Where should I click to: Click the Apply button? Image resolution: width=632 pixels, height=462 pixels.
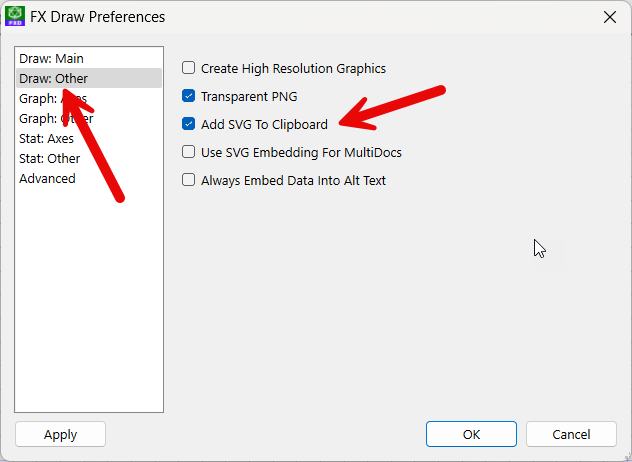pyautogui.click(x=60, y=434)
